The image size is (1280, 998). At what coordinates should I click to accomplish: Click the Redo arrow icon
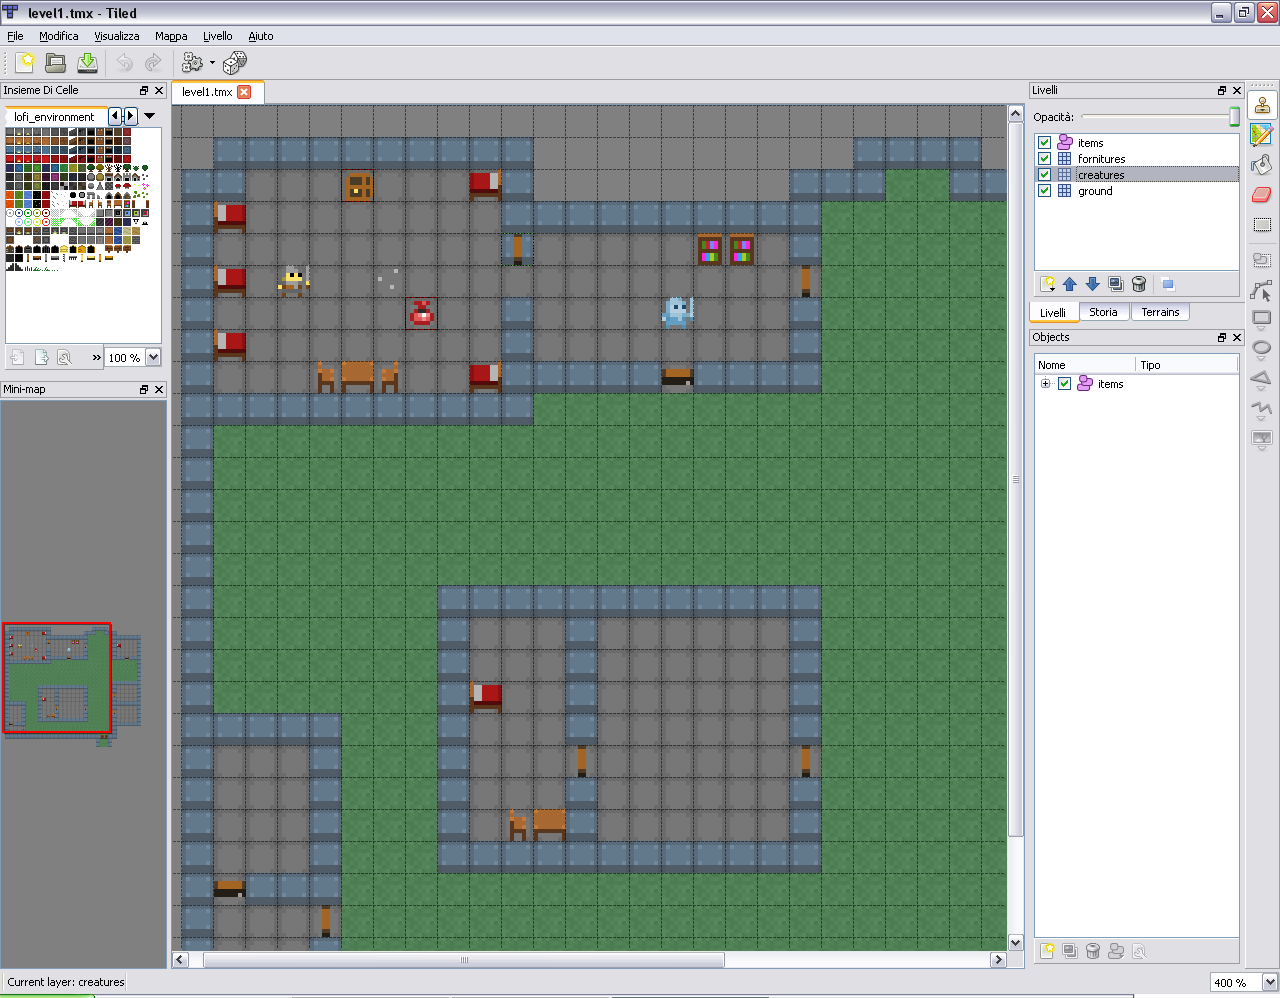(x=153, y=63)
